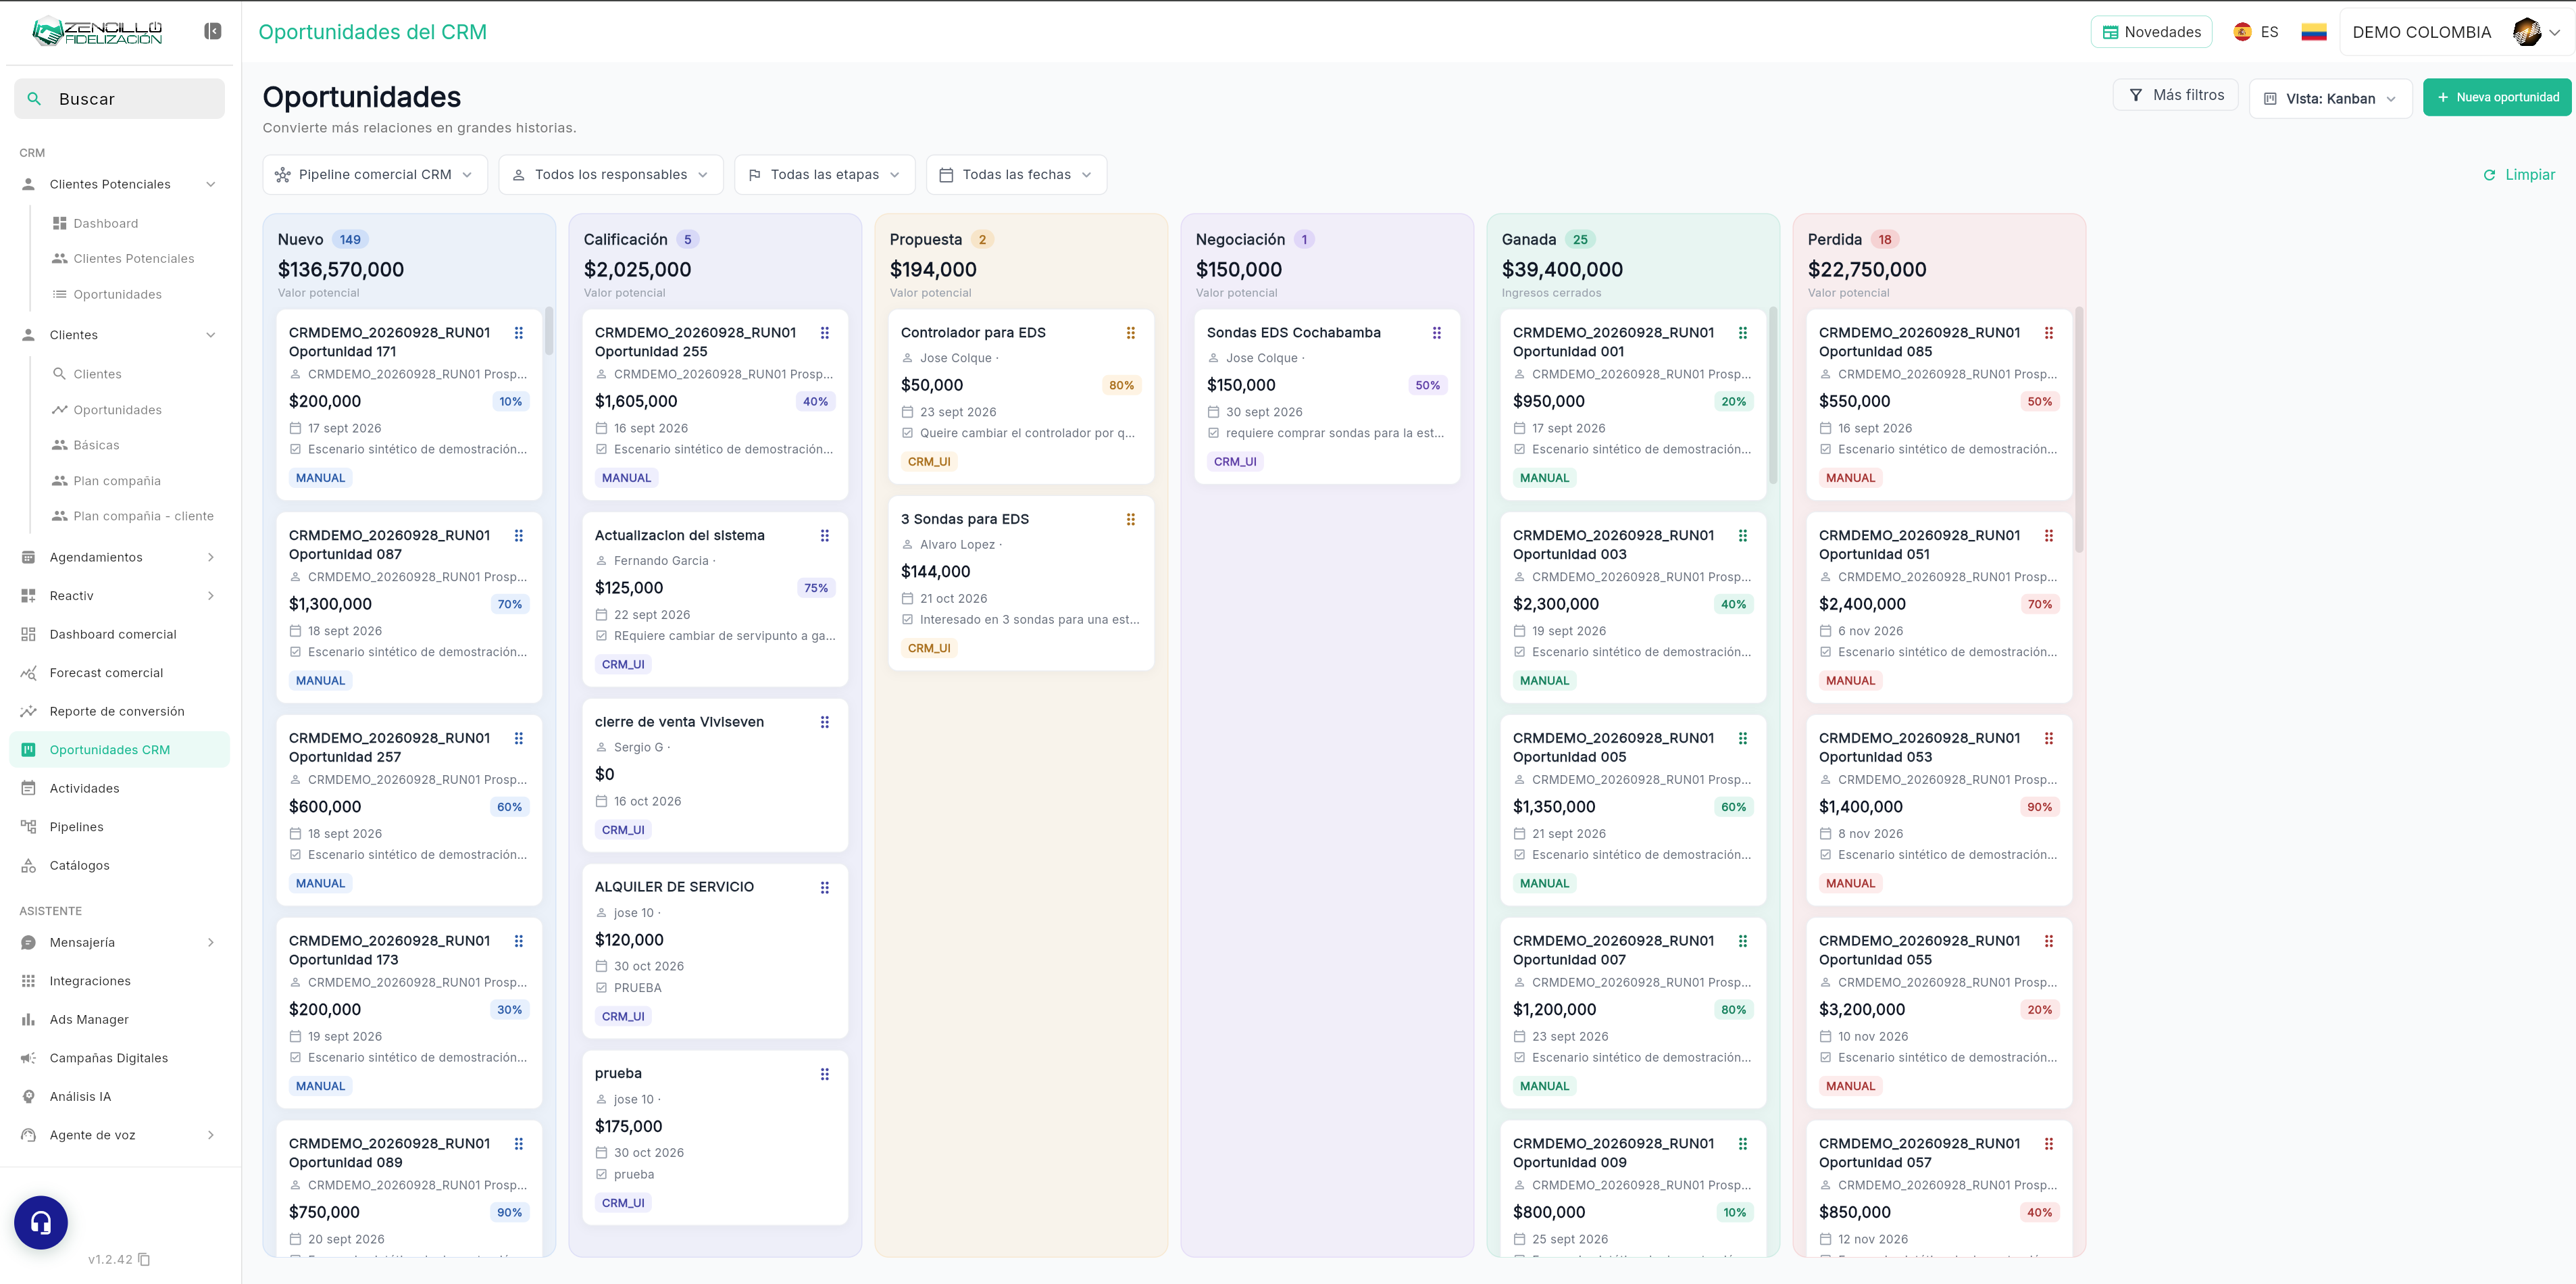Expand Agendamientos sidebar section

pos(119,557)
